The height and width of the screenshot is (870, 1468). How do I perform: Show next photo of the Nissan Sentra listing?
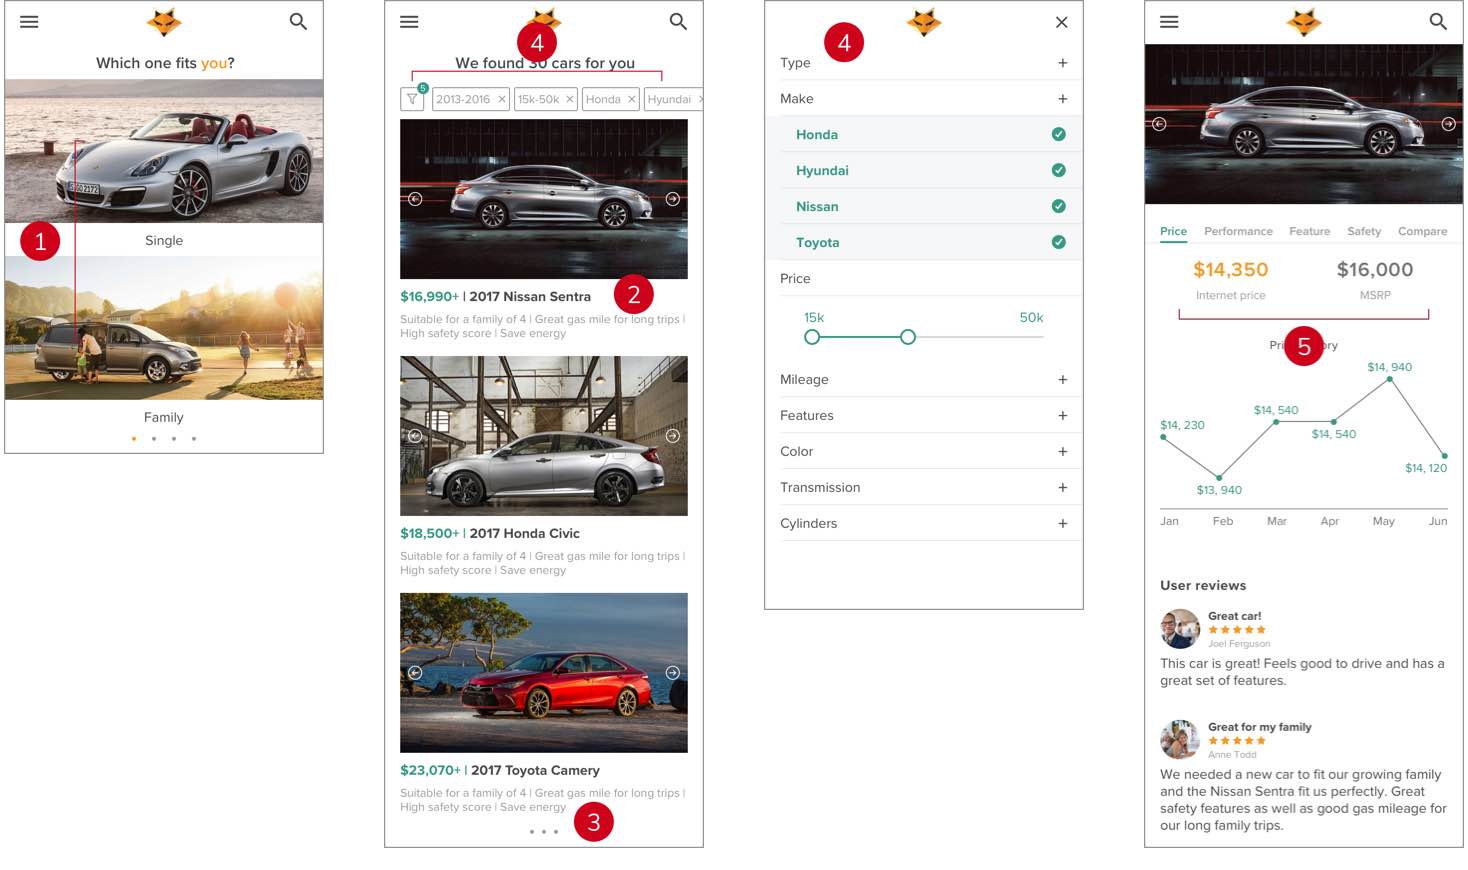click(673, 199)
